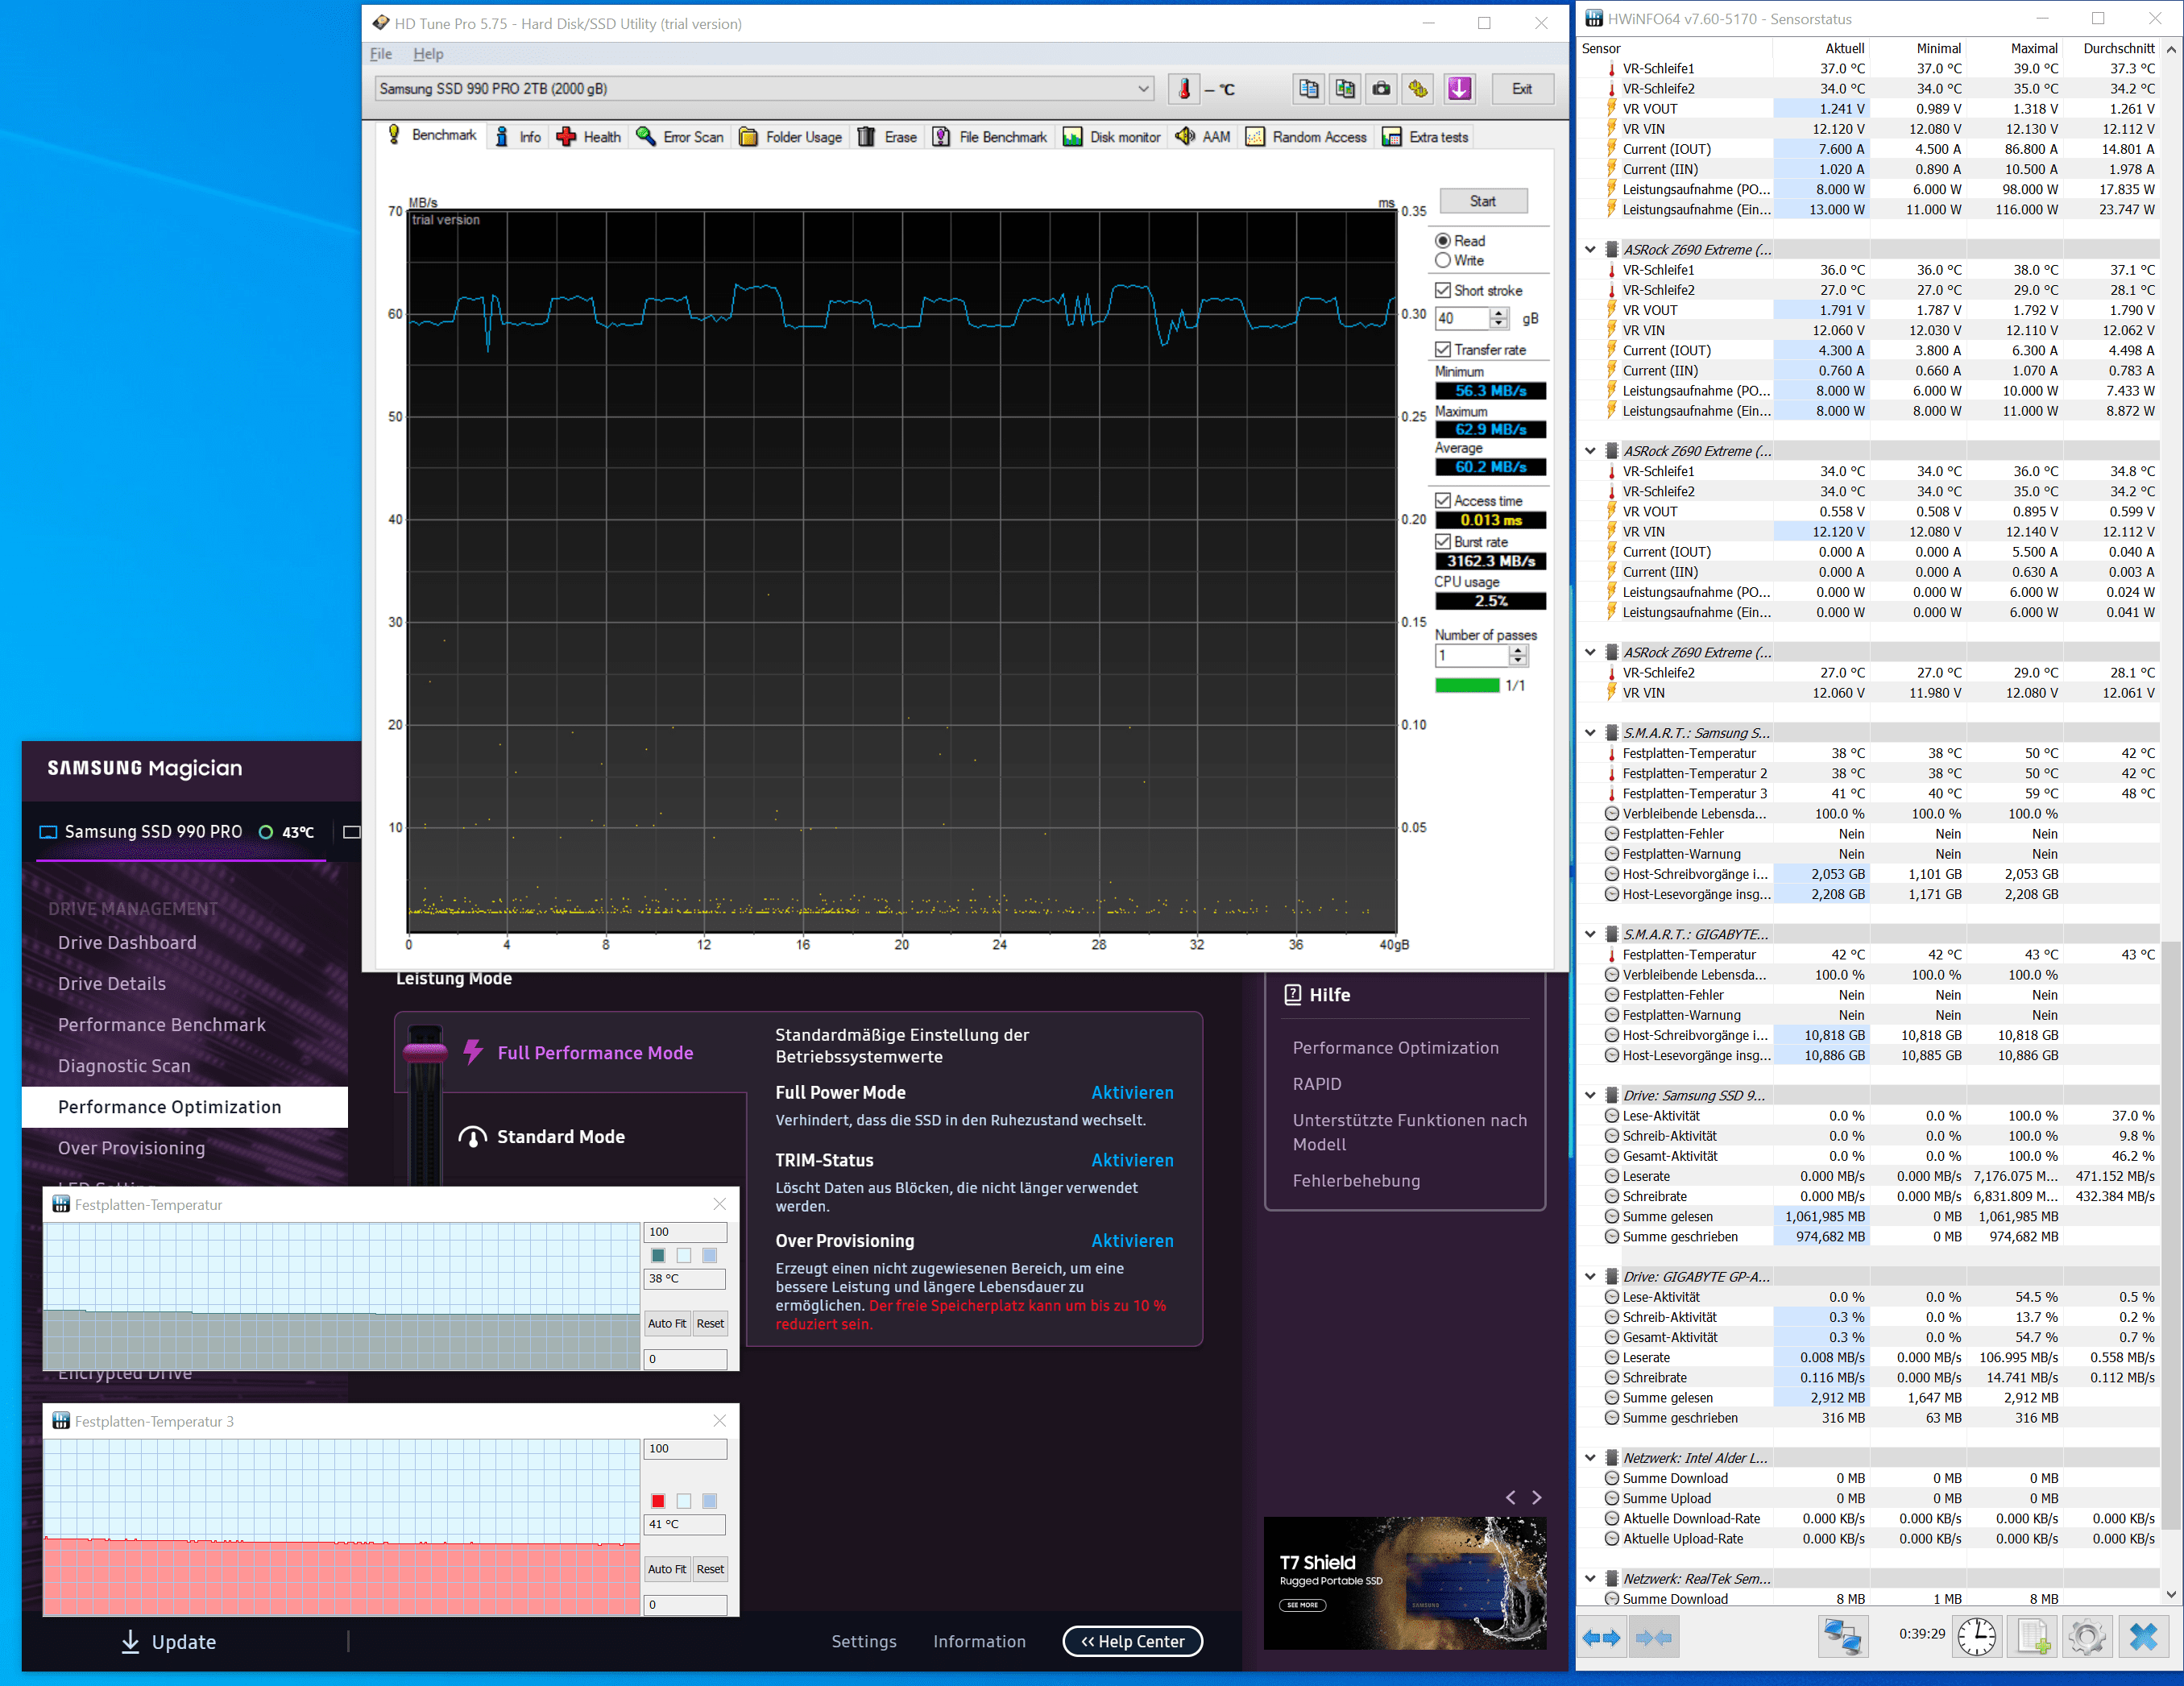Image resolution: width=2184 pixels, height=1686 pixels.
Task: Switch to the Random Access tab
Action: [x=1306, y=137]
